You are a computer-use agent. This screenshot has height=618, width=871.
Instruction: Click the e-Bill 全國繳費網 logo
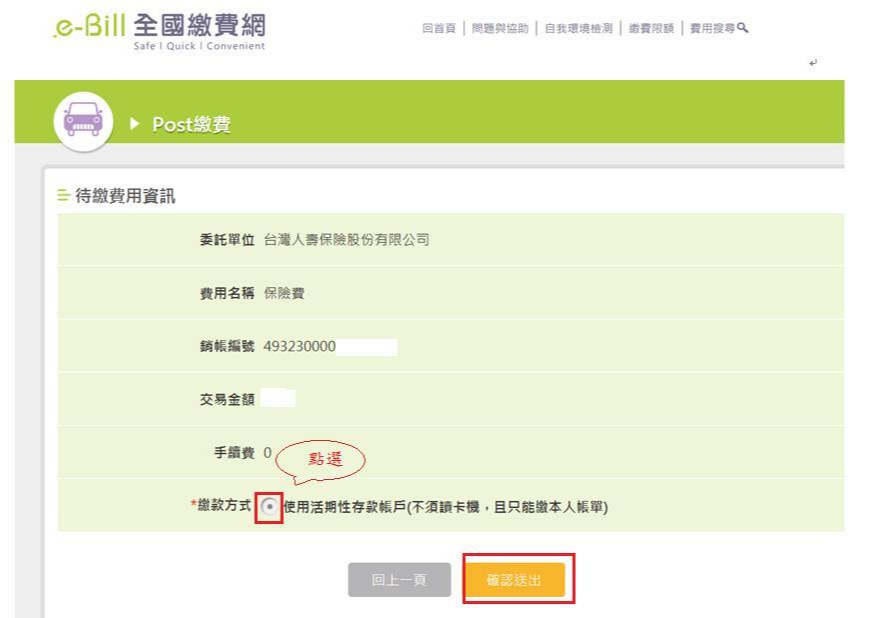coord(159,31)
